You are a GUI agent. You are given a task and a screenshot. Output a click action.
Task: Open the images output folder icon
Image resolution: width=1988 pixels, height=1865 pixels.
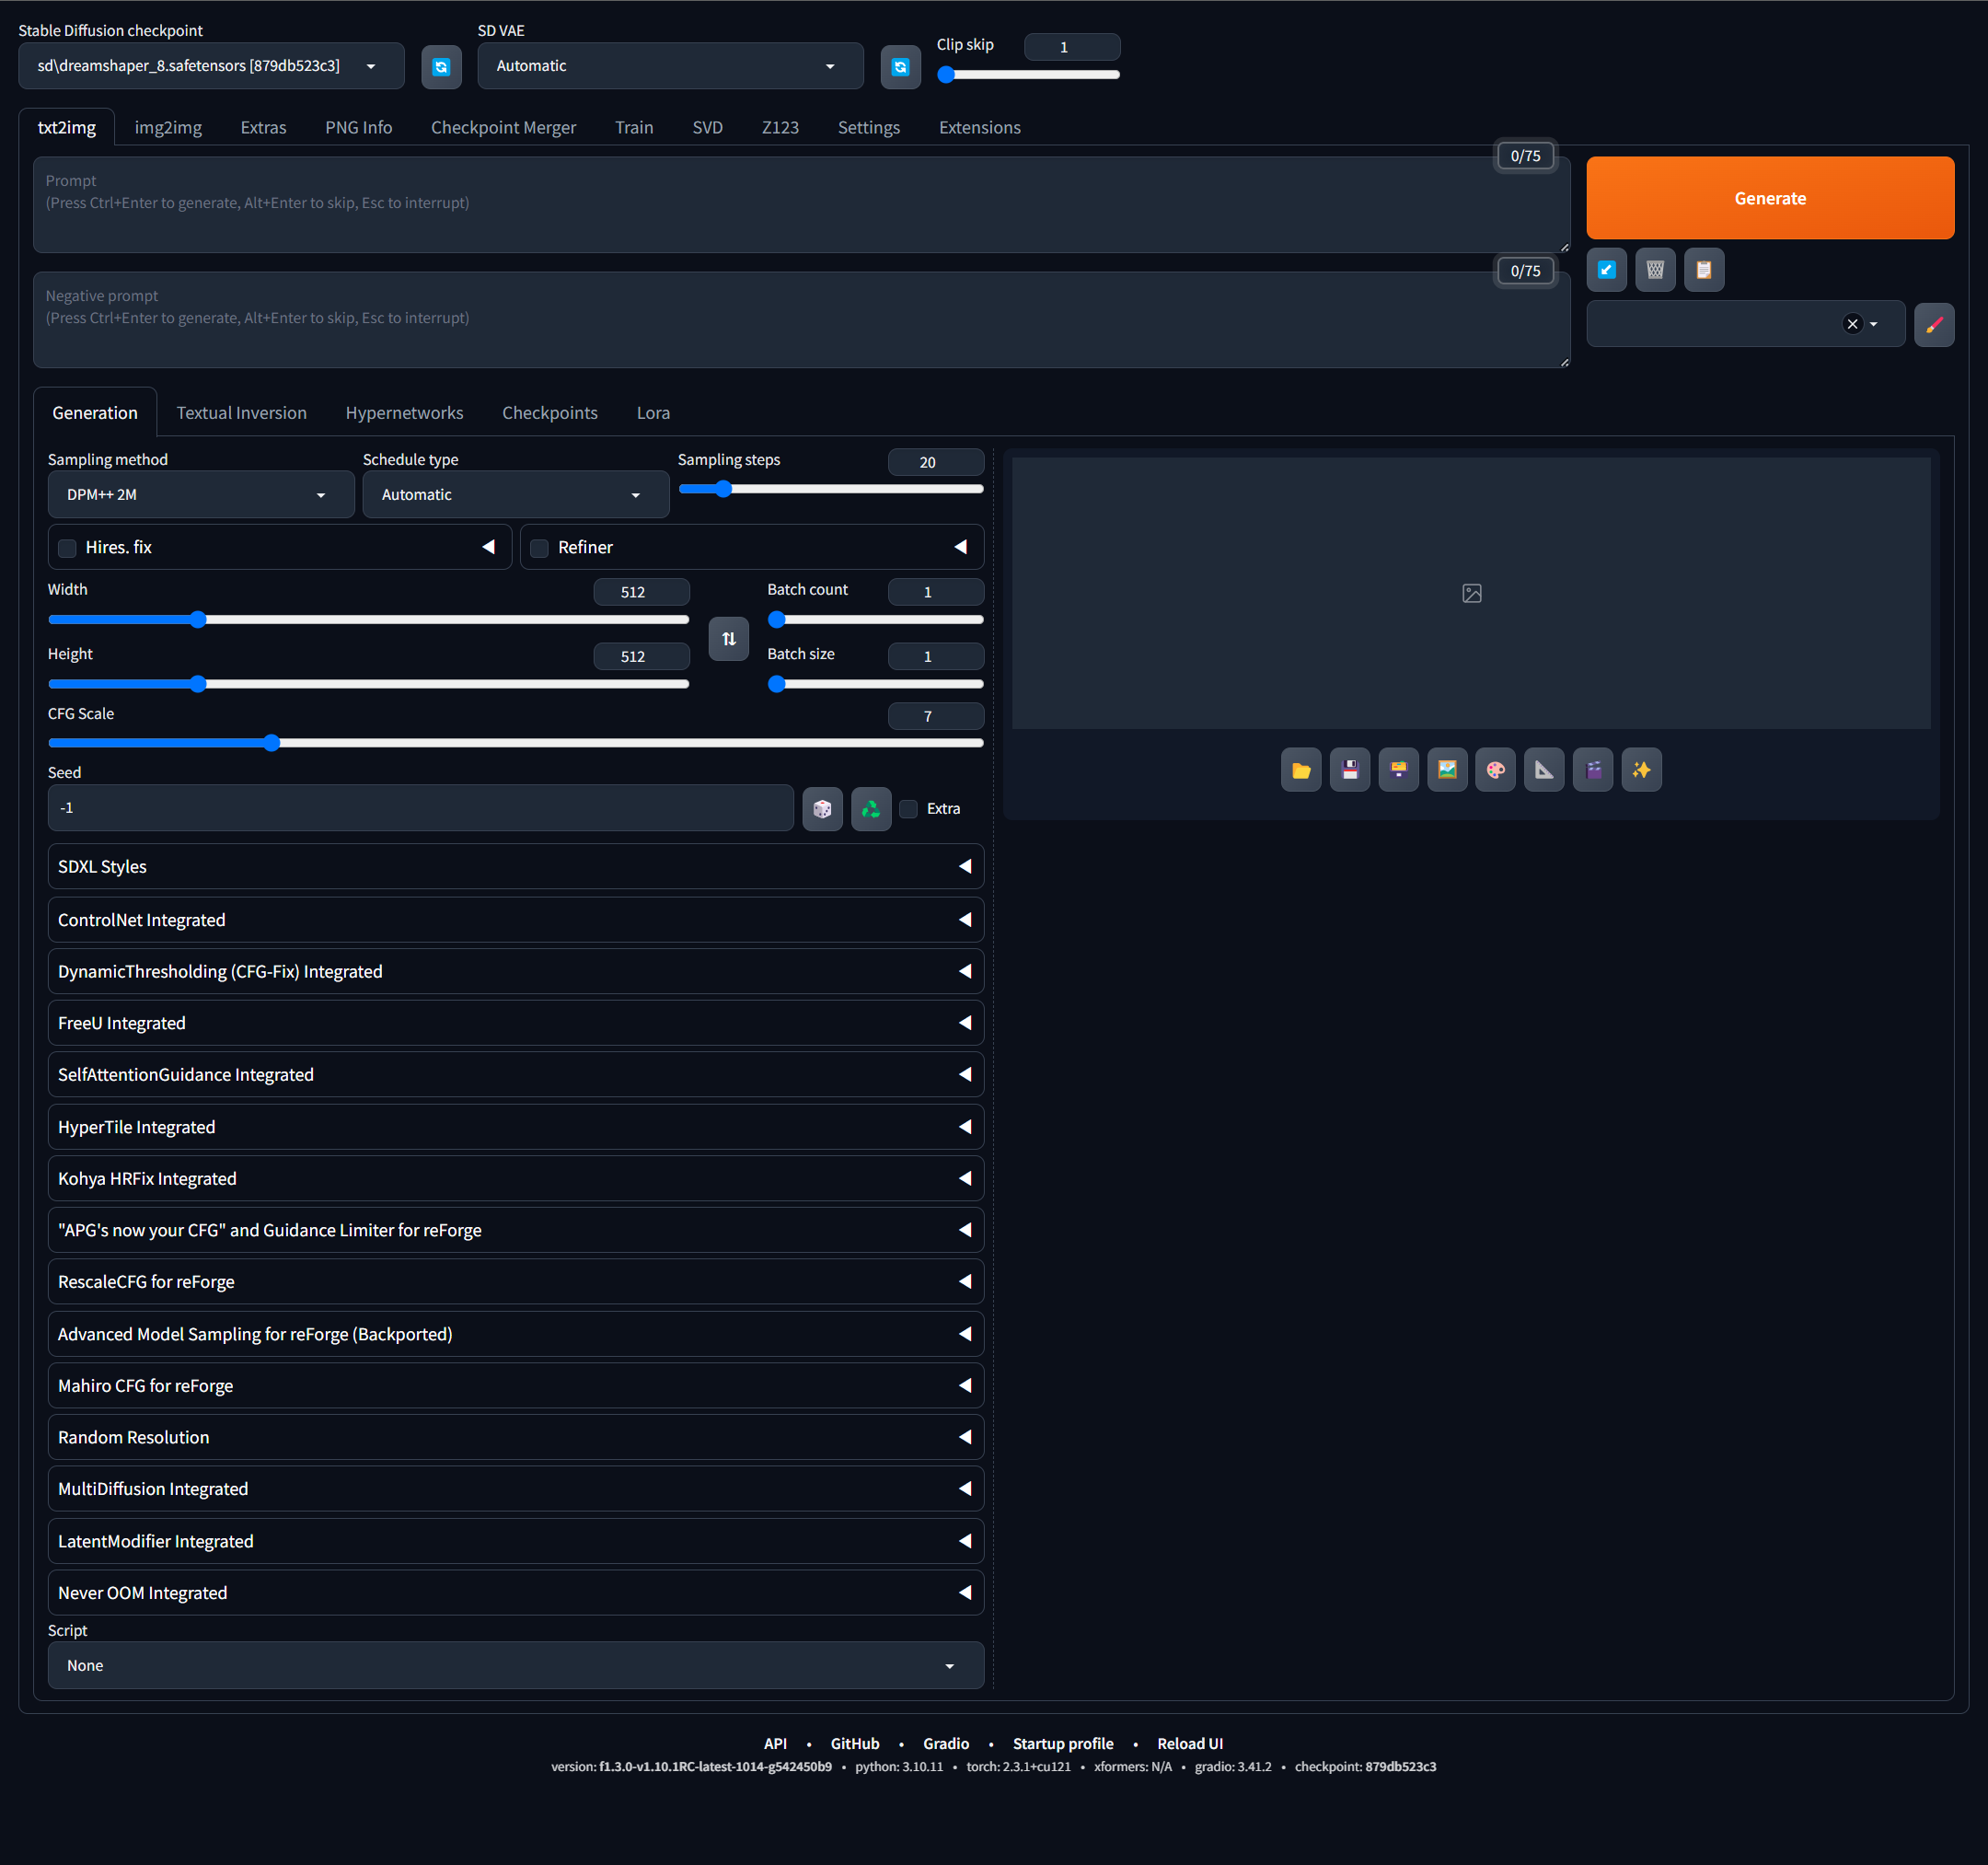click(1301, 770)
